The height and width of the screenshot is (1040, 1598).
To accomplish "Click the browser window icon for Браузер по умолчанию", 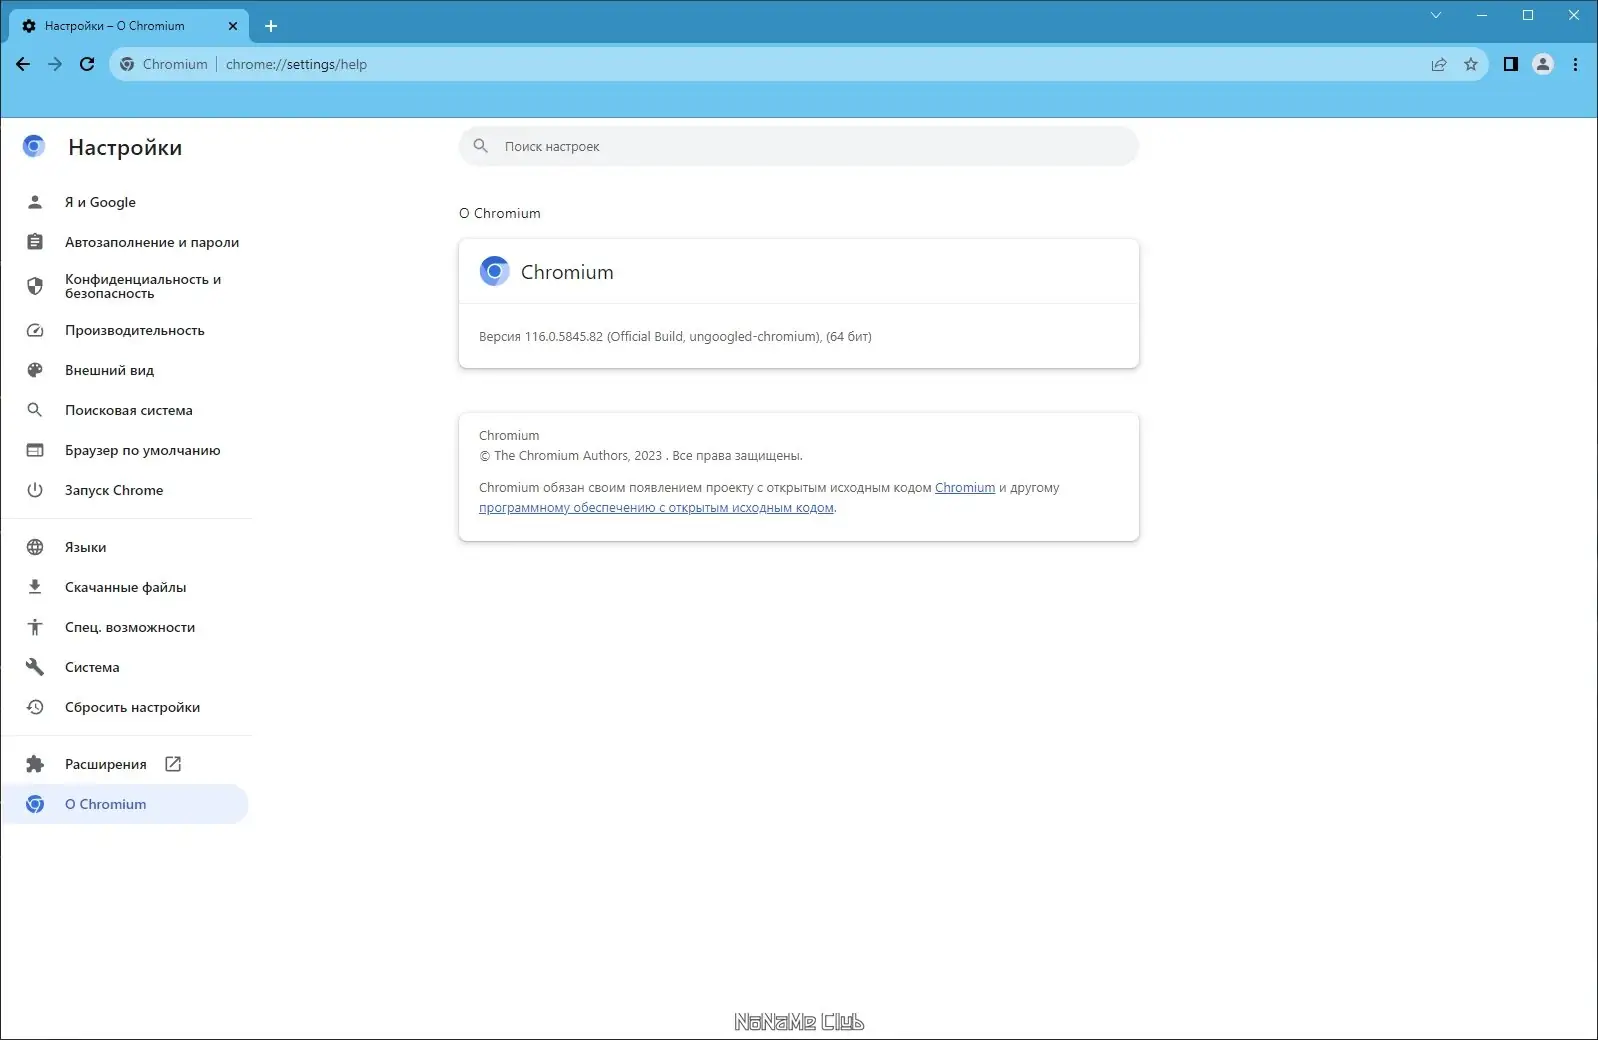I will (x=35, y=450).
